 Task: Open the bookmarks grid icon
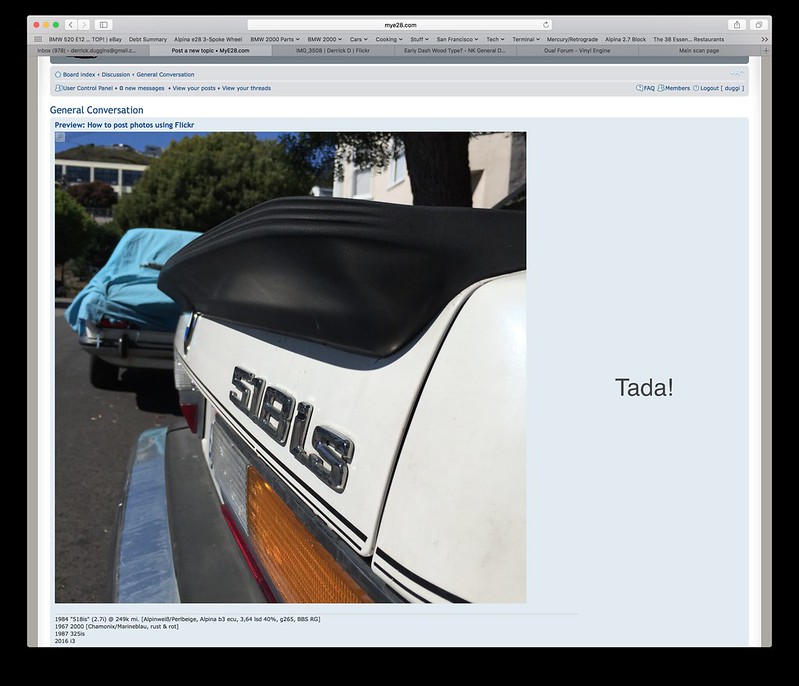pos(38,39)
